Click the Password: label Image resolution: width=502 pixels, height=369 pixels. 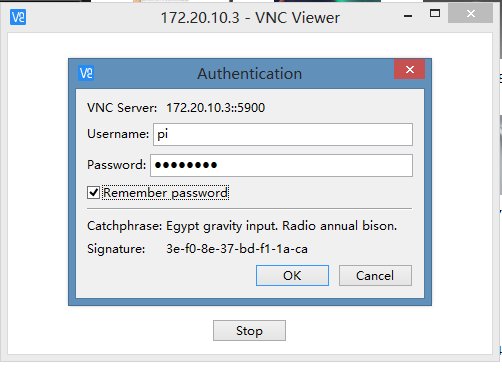[x=117, y=165]
